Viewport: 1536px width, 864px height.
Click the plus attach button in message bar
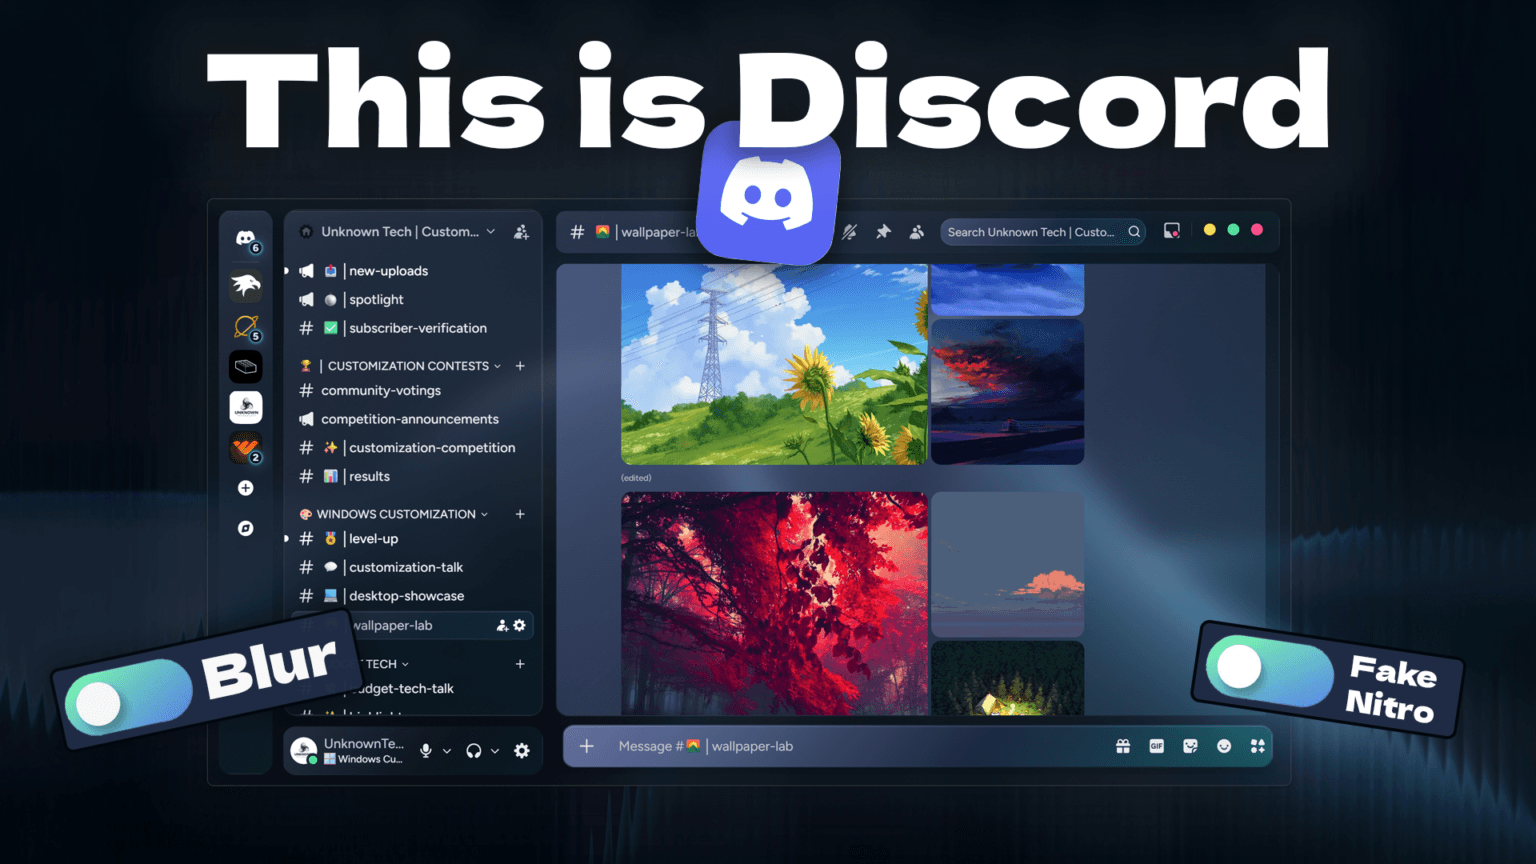[x=587, y=746]
